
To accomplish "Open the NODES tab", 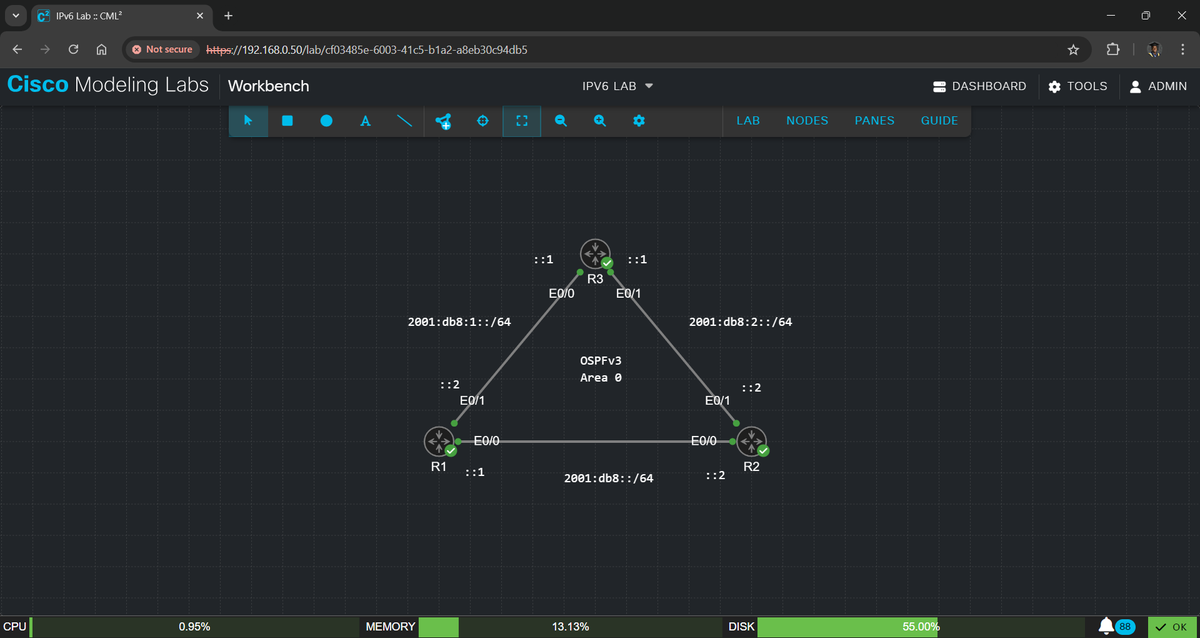I will point(807,121).
